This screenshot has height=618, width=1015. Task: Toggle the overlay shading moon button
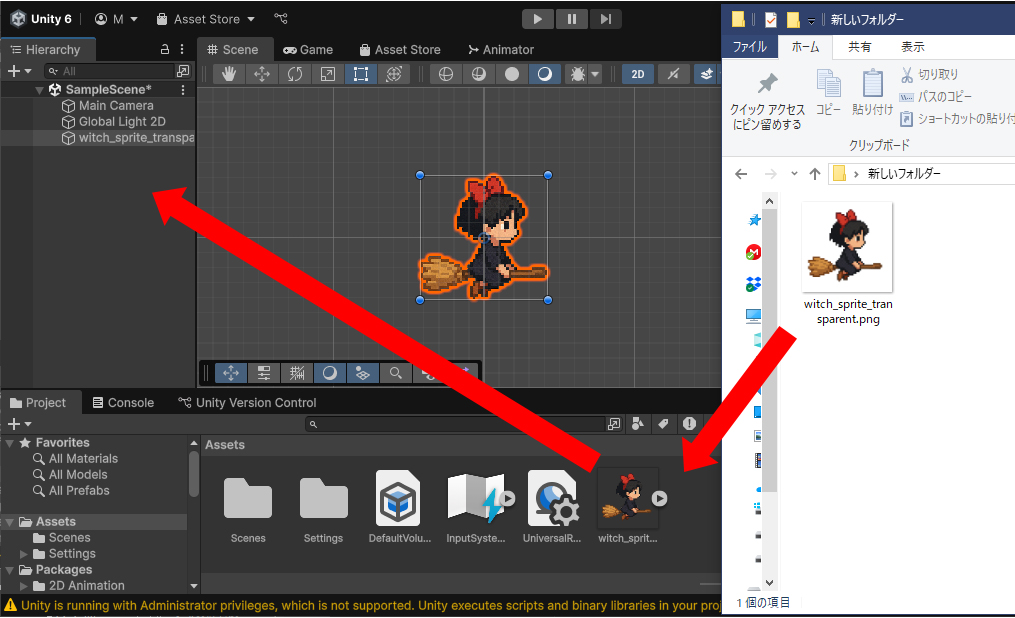click(x=329, y=373)
